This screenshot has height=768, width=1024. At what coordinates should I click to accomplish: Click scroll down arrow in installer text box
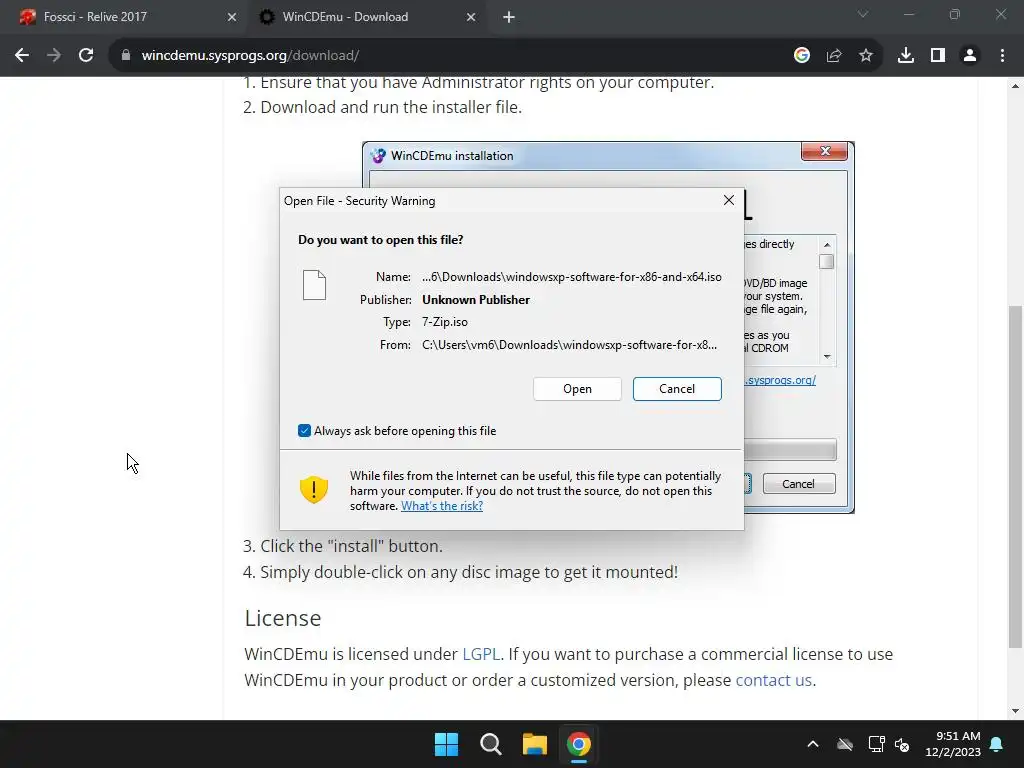point(827,357)
